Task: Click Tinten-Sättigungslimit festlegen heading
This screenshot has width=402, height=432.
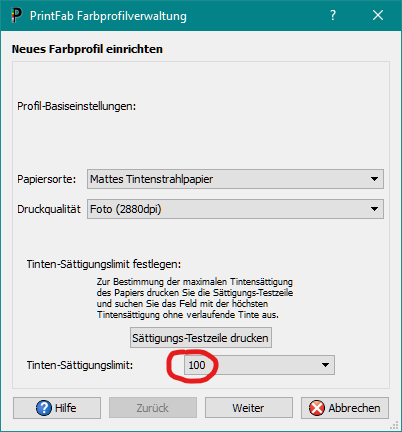Action: (x=104, y=264)
